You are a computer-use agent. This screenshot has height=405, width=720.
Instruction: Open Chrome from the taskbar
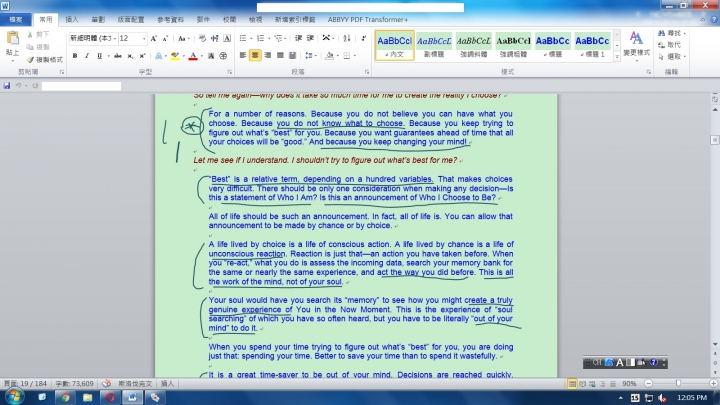65,397
